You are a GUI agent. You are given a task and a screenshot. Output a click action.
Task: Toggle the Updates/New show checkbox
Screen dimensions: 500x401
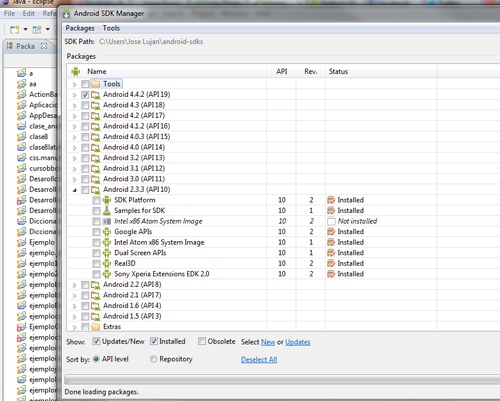tap(96, 341)
